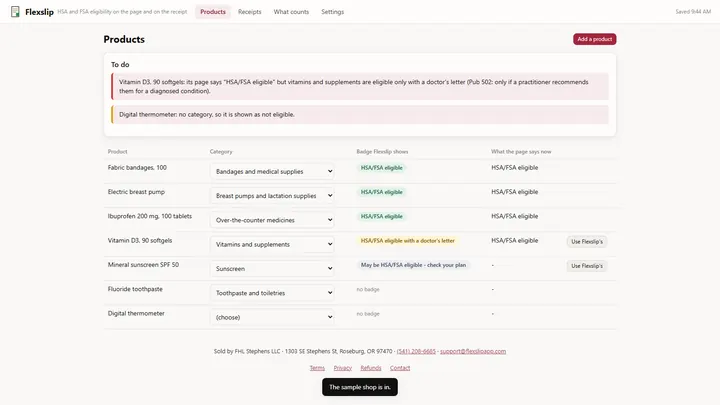Image resolution: width=720 pixels, height=405 pixels.
Task: Click the eligible with a doctor's letter badge
Action: click(407, 241)
